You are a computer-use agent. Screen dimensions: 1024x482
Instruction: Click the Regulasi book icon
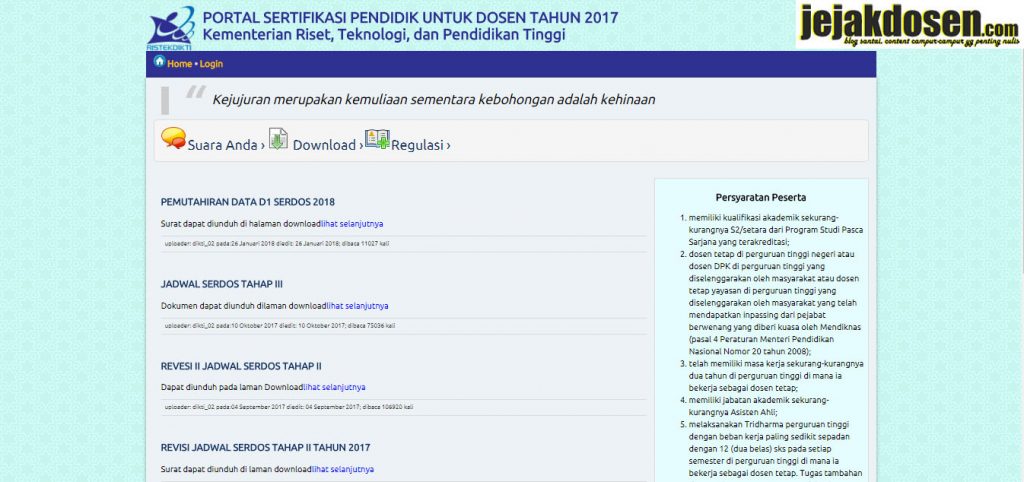coord(377,138)
